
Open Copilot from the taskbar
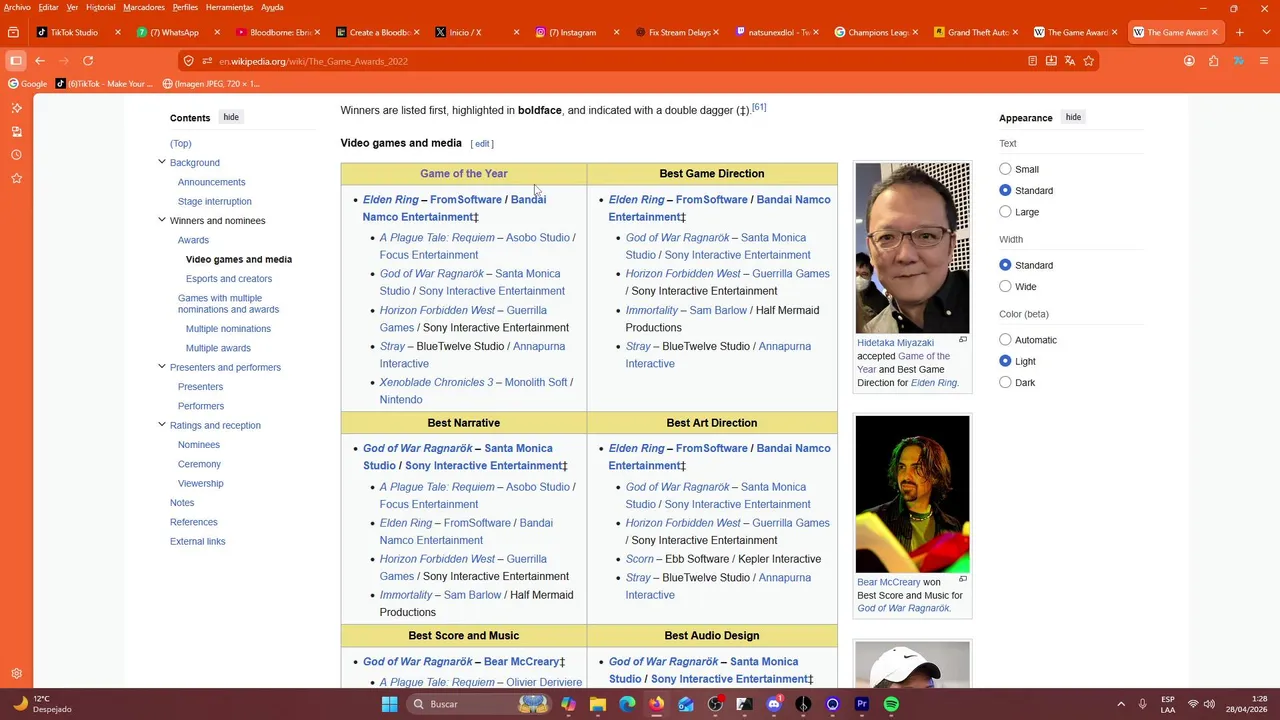click(x=568, y=704)
